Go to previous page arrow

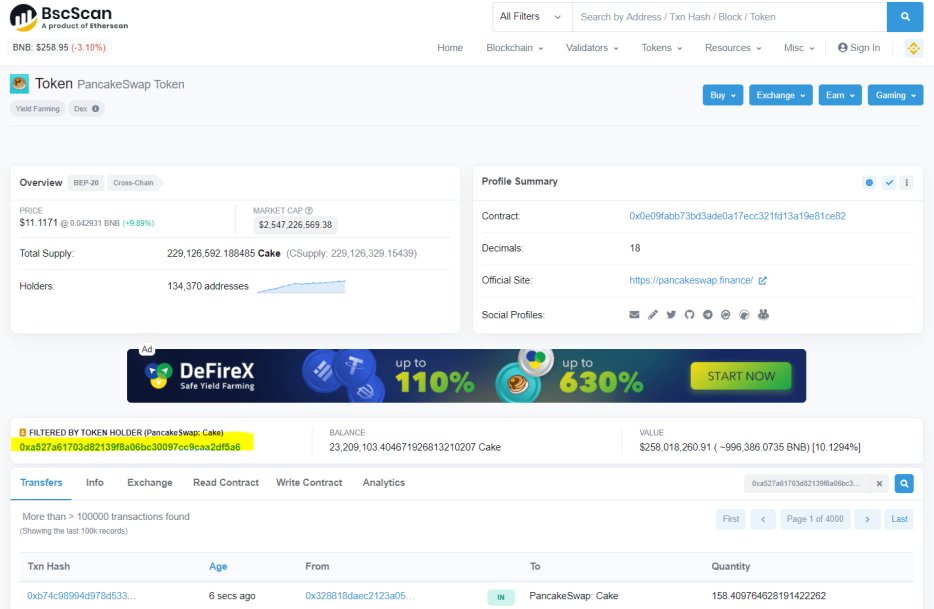(763, 519)
